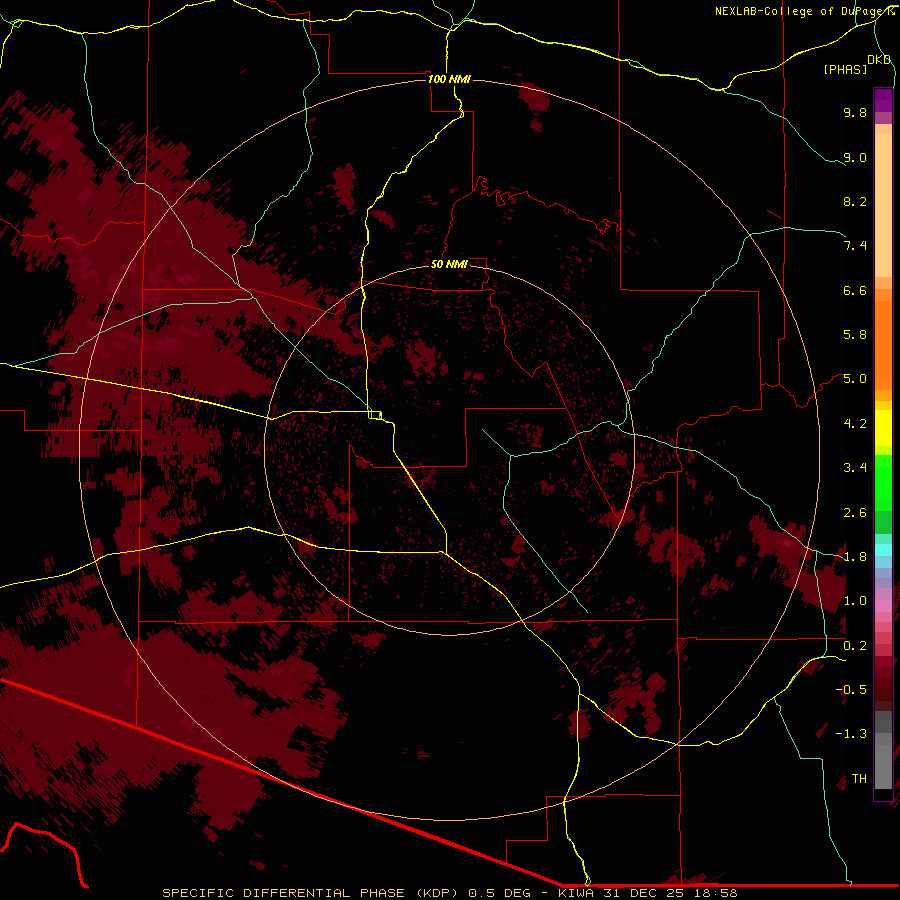
Task: Click the TH label on the legend
Action: [859, 779]
